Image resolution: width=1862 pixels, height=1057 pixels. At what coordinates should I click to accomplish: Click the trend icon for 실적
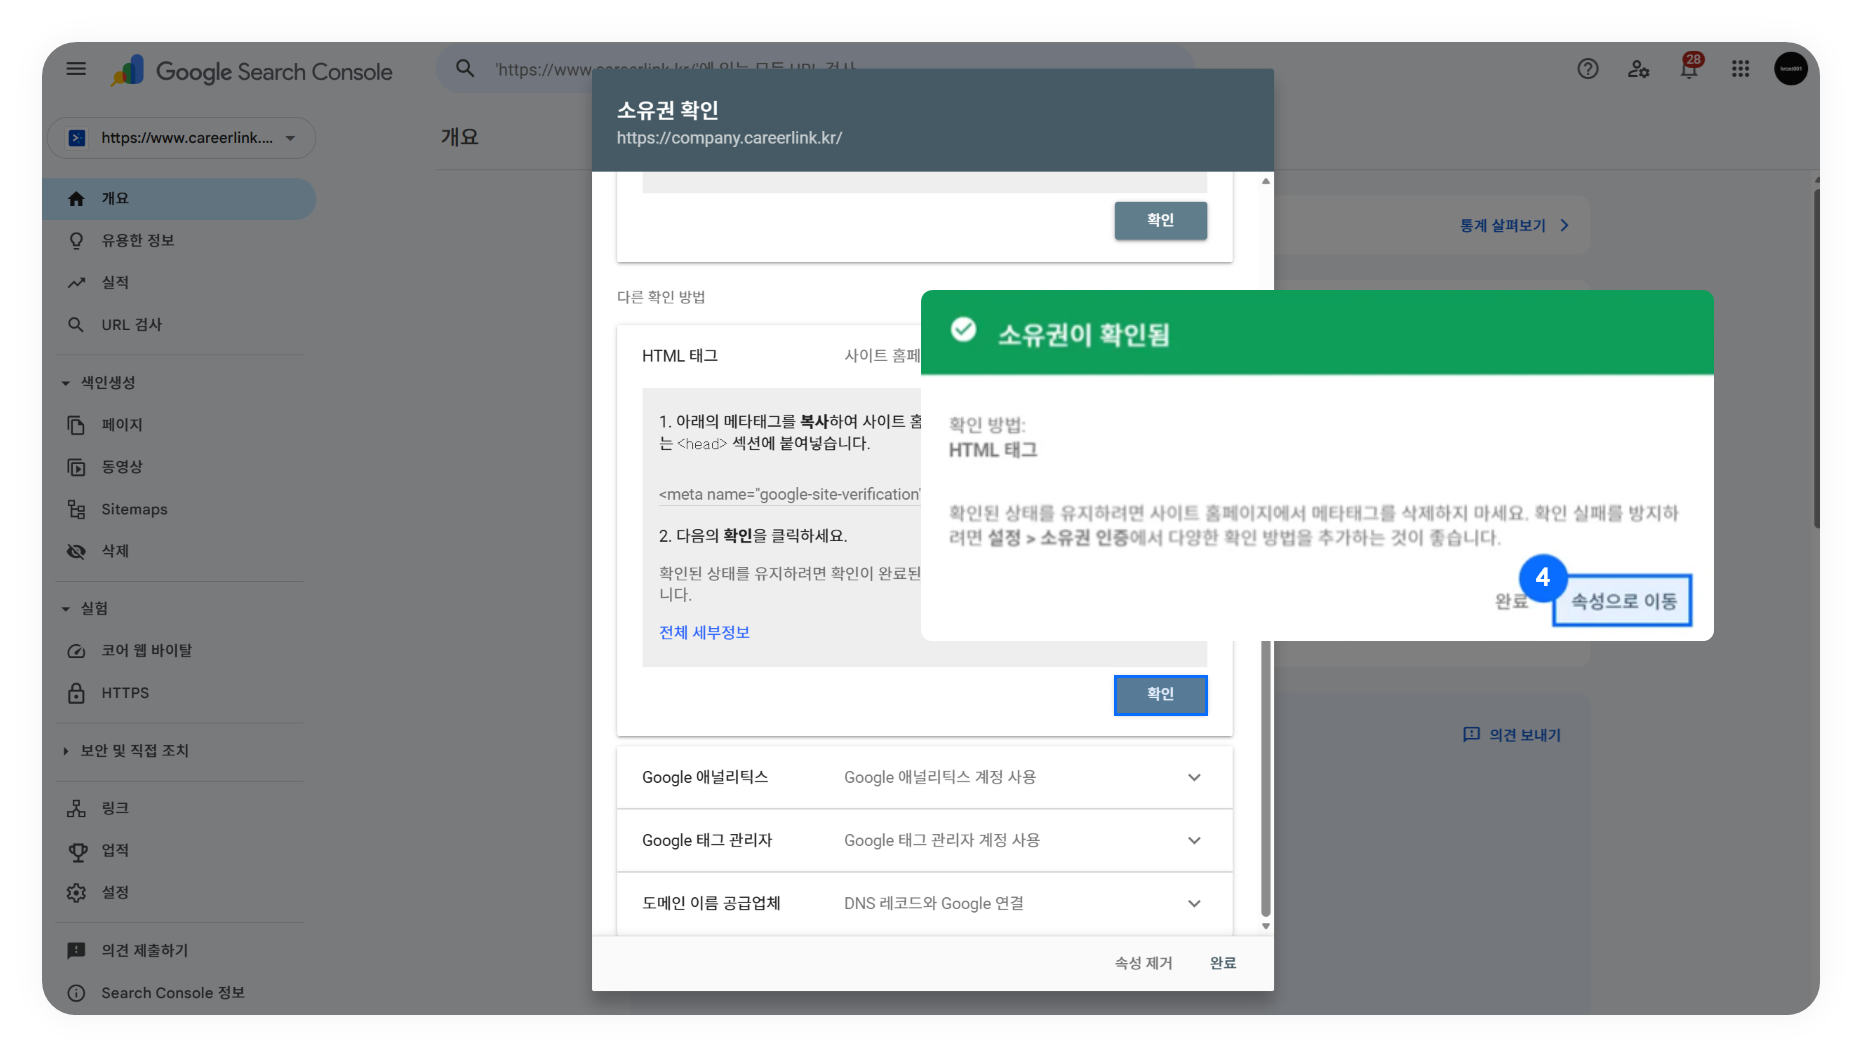pyautogui.click(x=76, y=283)
